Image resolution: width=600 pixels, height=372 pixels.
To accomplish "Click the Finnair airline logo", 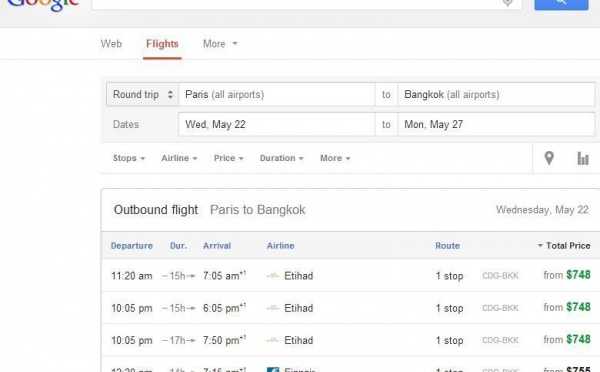I will point(273,370).
